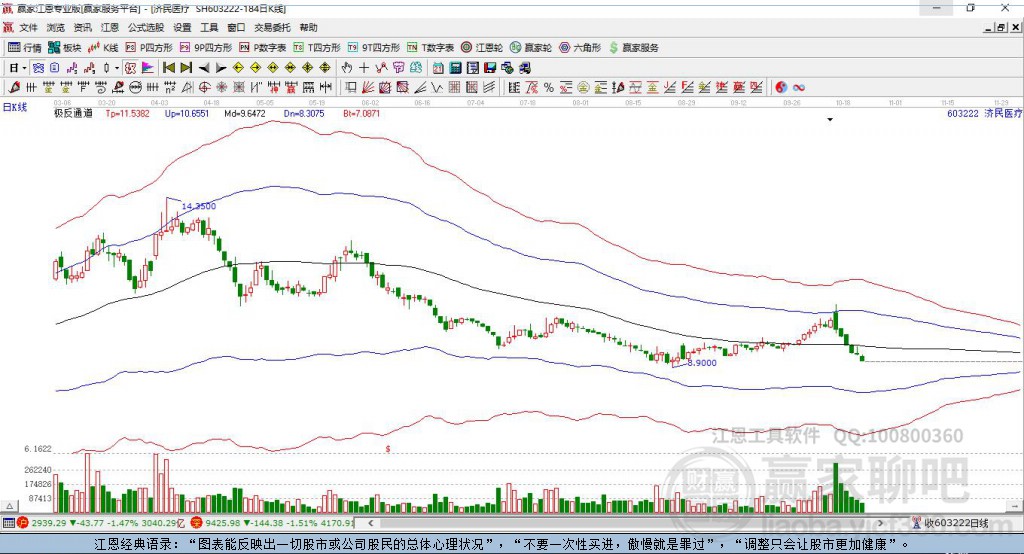Open 赢家服务 with the dollar icon
Image resolution: width=1024 pixels, height=554 pixels.
click(633, 48)
